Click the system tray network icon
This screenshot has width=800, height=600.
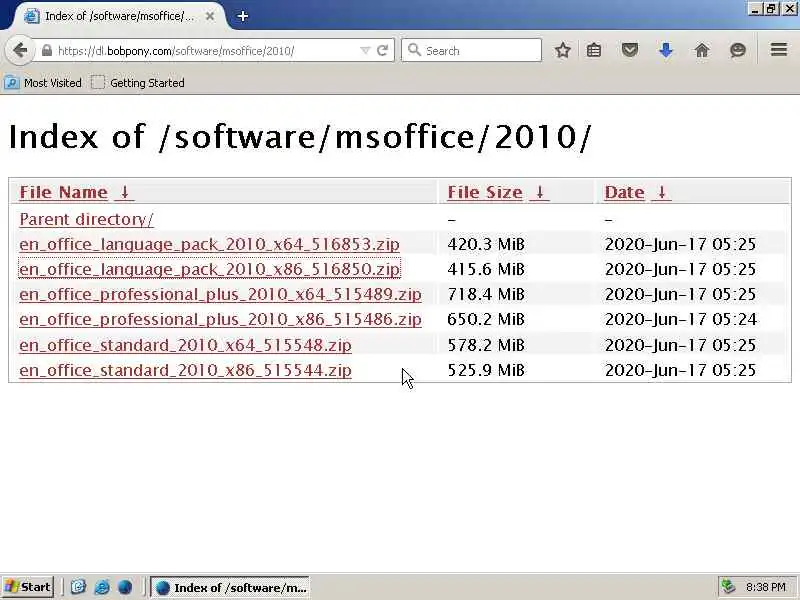tap(729, 587)
